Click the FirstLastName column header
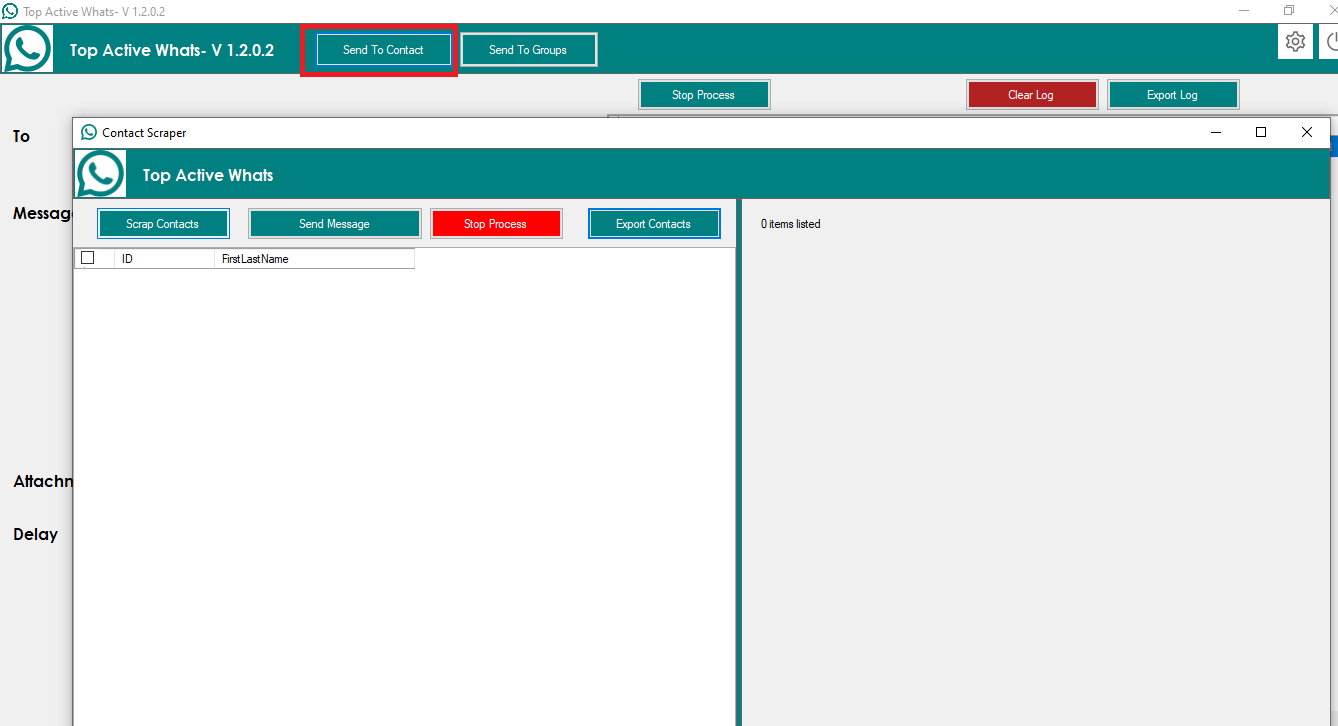Screen dimensions: 1338x726 314,259
